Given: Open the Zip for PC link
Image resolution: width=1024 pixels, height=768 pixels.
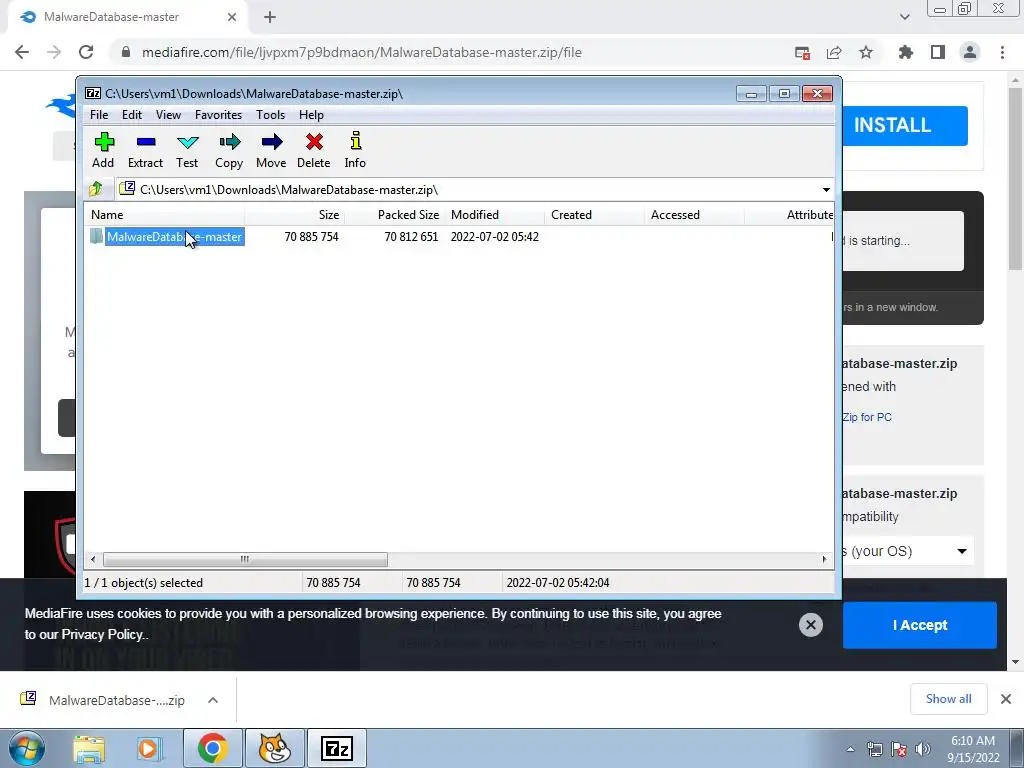Looking at the screenshot, I should pos(866,417).
